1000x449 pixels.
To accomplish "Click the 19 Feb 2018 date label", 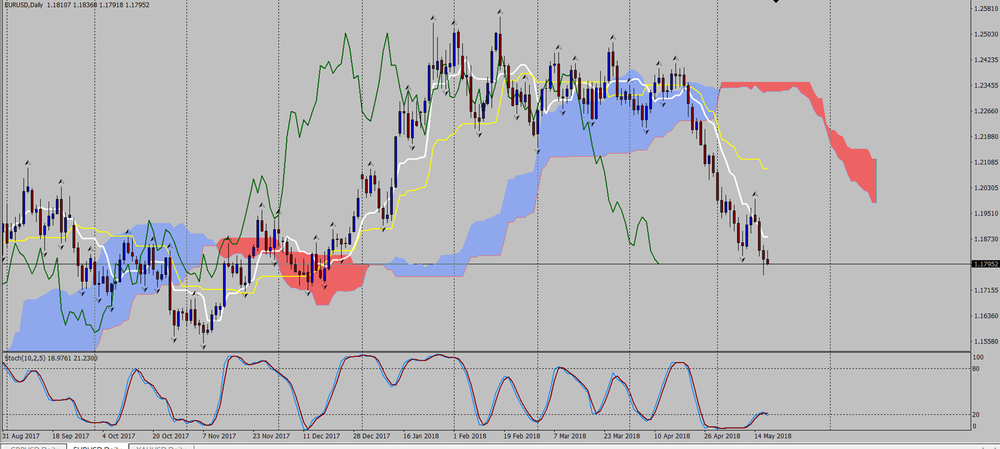I will tap(522, 436).
